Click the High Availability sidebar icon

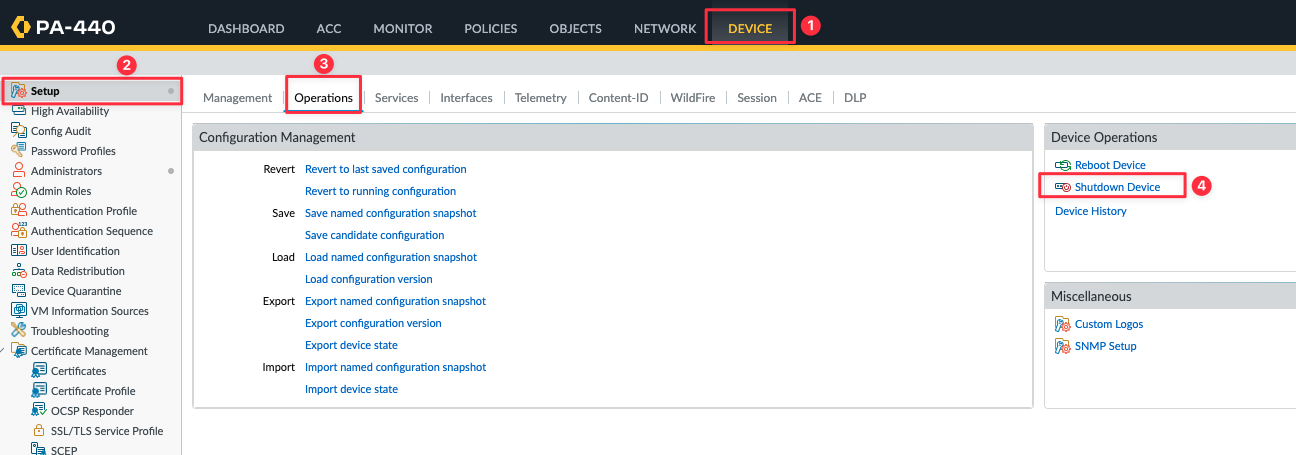[x=19, y=111]
